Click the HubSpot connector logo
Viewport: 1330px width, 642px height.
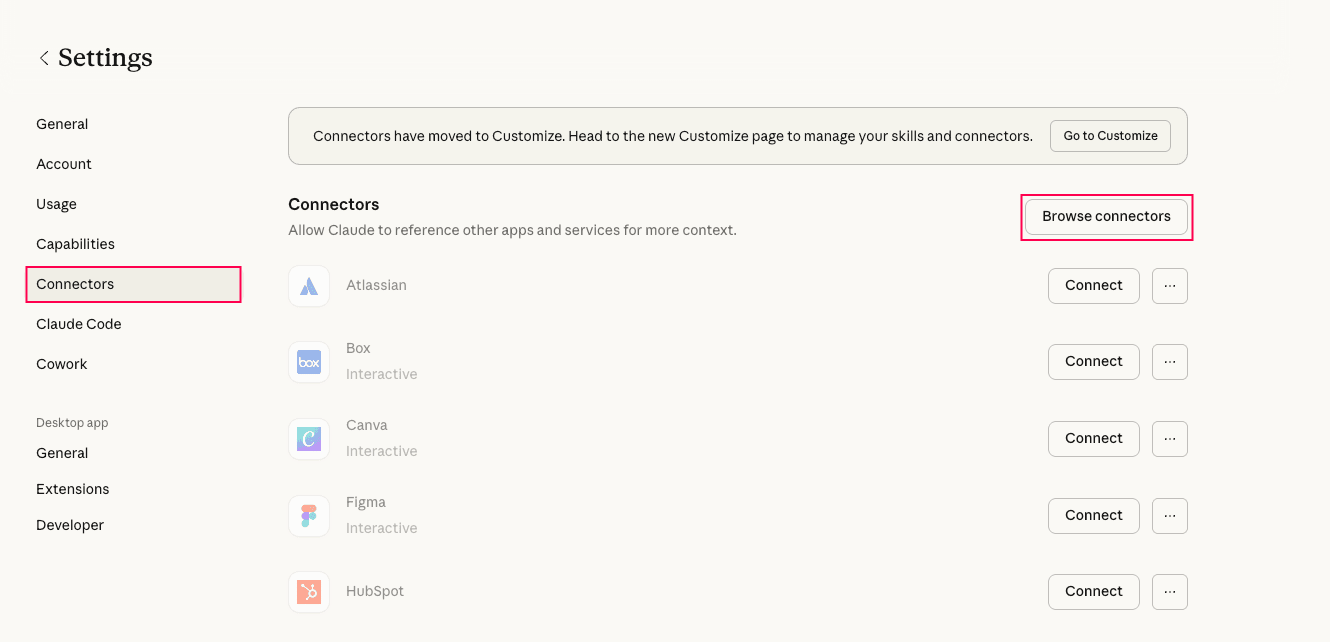(309, 591)
